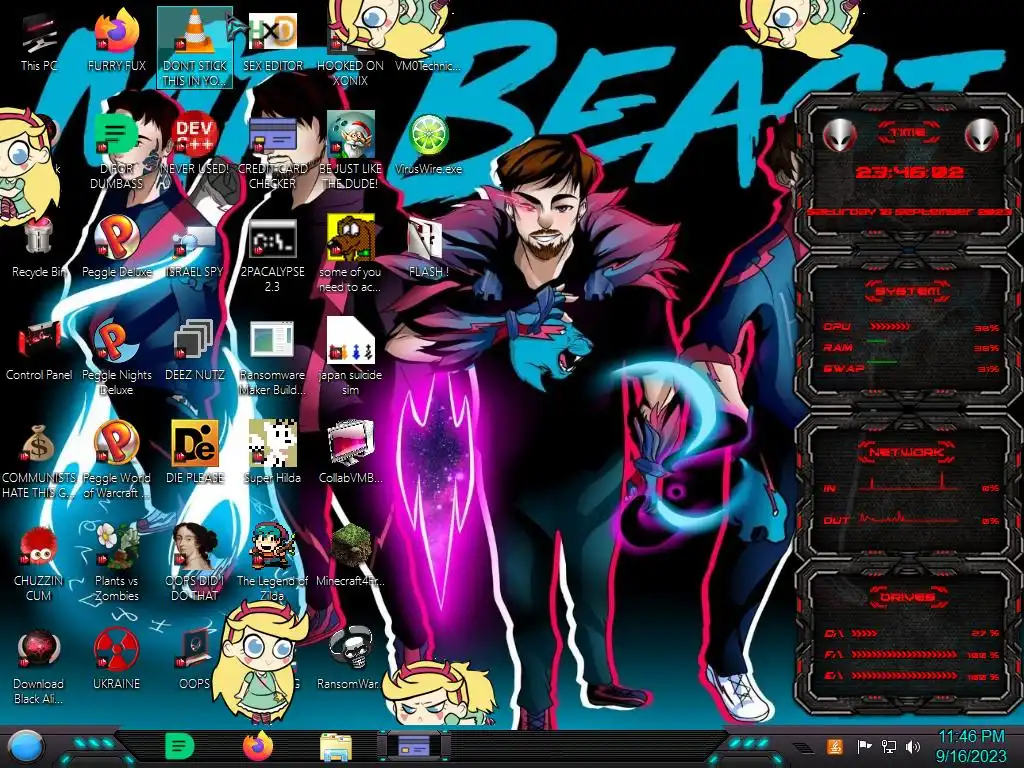
Task: Launch Peggle Nights Deluxe
Action: [117, 358]
